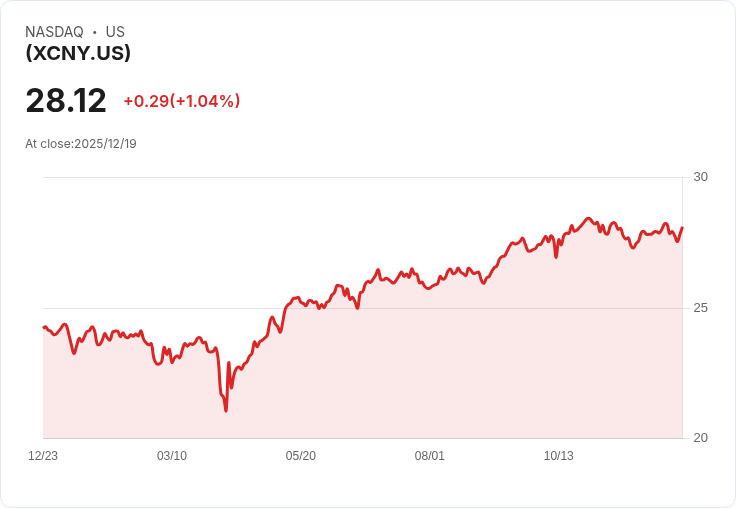Click the peak of the price line
This screenshot has width=736, height=508.
tap(588, 218)
